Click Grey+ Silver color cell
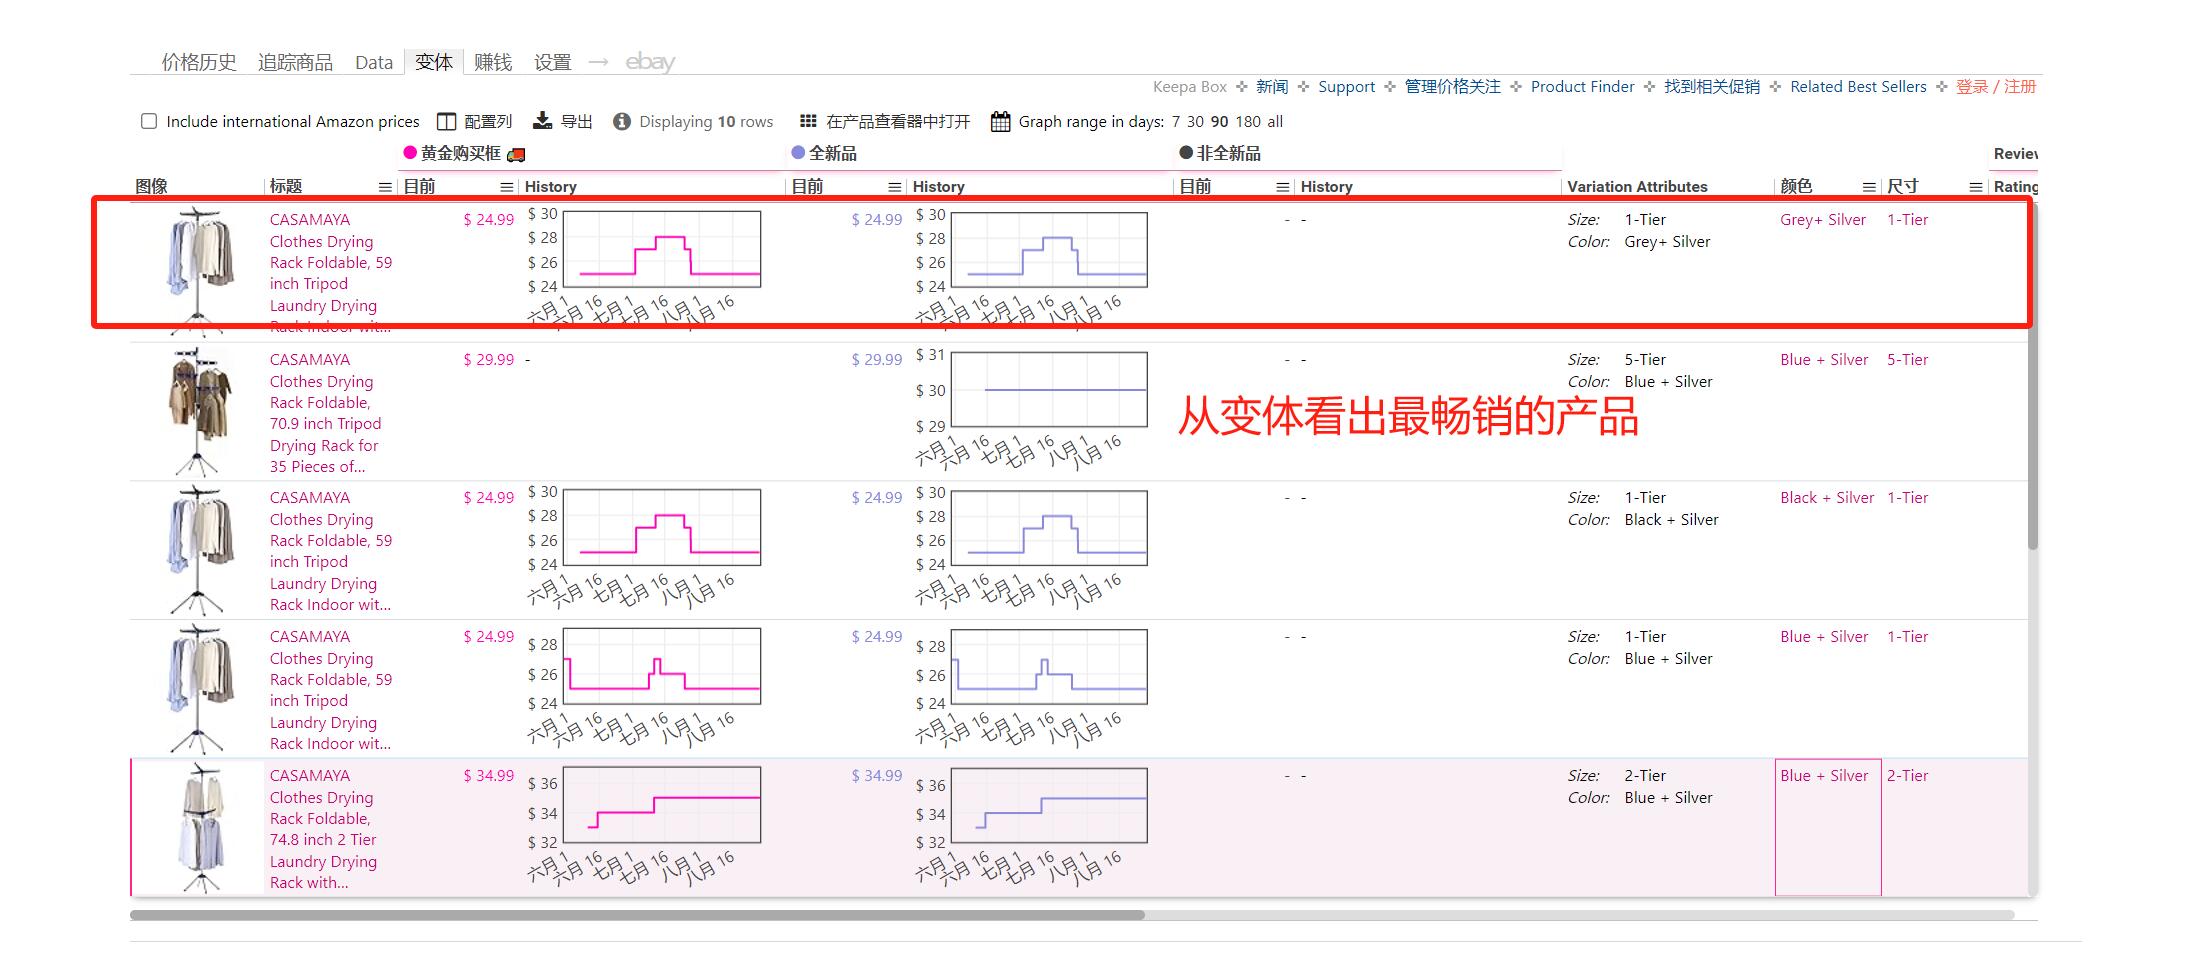2199x953 pixels. coord(1823,220)
